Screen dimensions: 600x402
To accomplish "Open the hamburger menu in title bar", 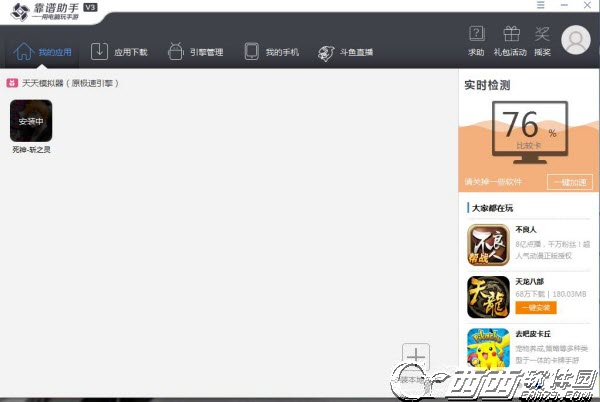I will tap(540, 5).
